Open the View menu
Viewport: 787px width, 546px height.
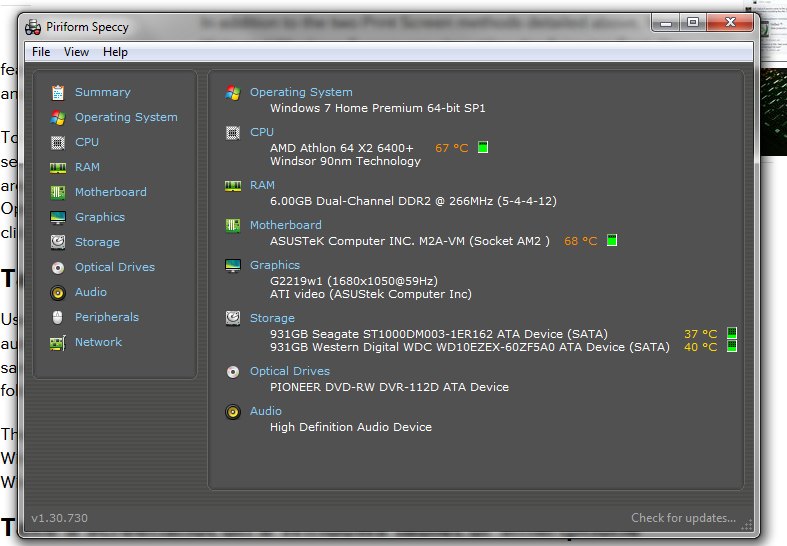[x=76, y=52]
